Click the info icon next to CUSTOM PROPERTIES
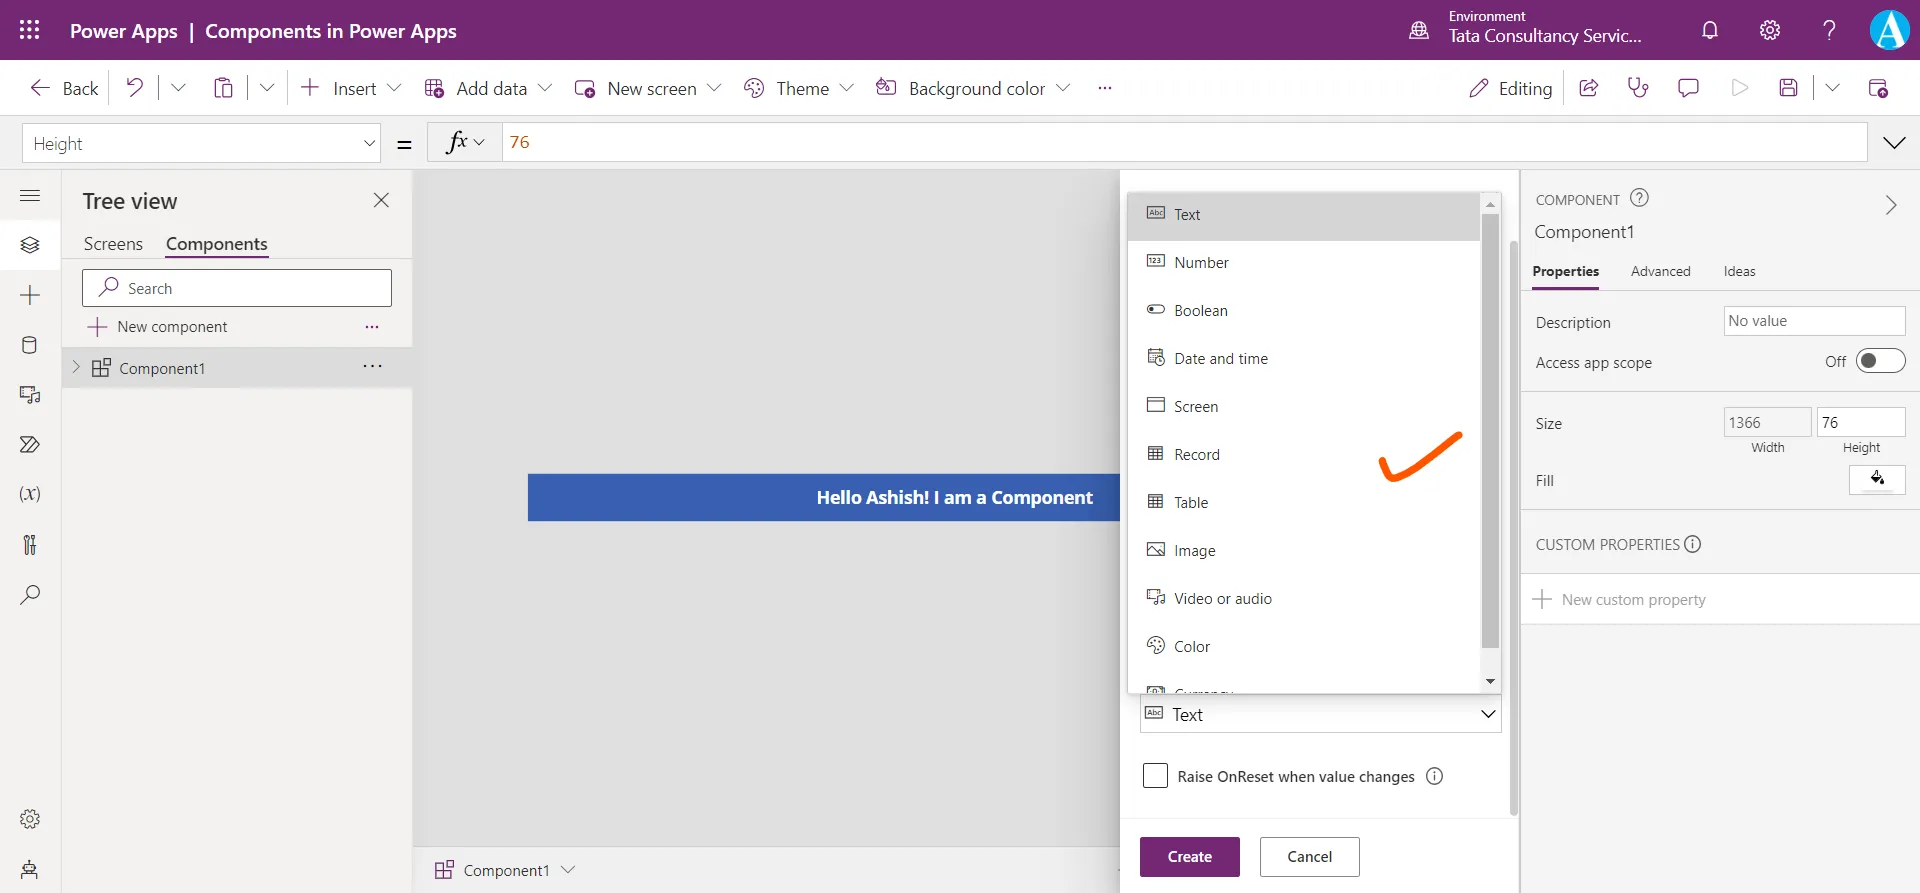This screenshot has height=893, width=1920. [x=1692, y=544]
